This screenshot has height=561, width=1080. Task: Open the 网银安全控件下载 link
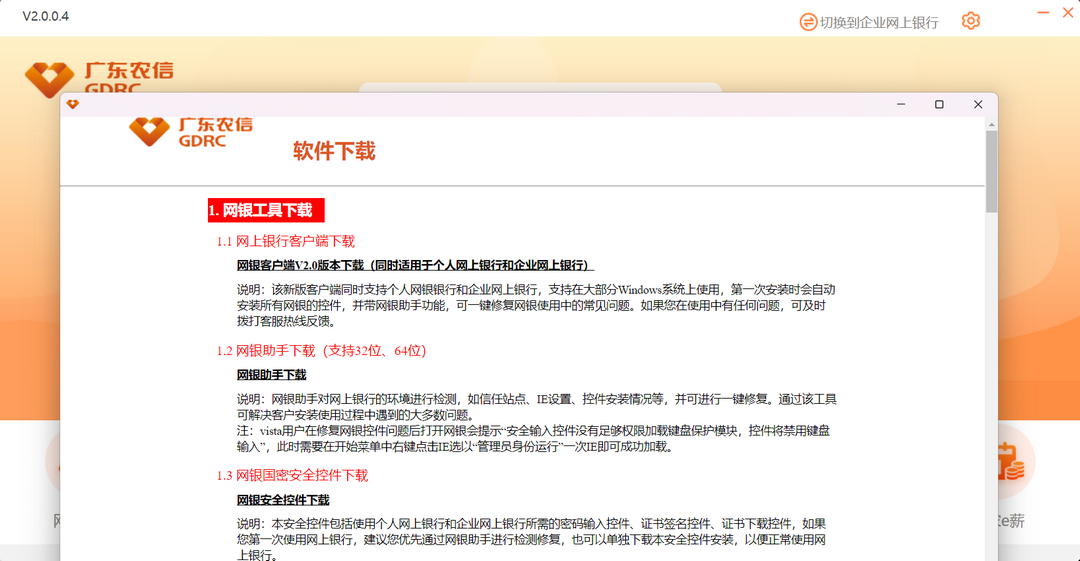(283, 500)
